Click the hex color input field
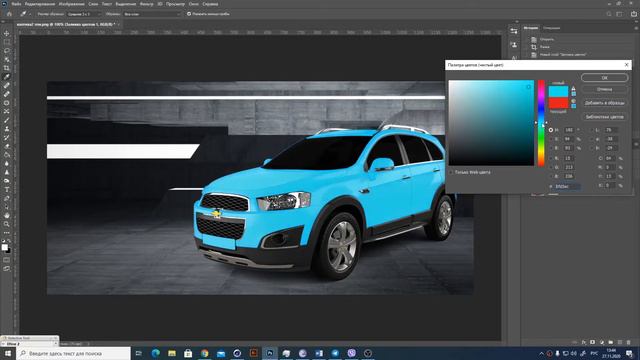 point(567,187)
